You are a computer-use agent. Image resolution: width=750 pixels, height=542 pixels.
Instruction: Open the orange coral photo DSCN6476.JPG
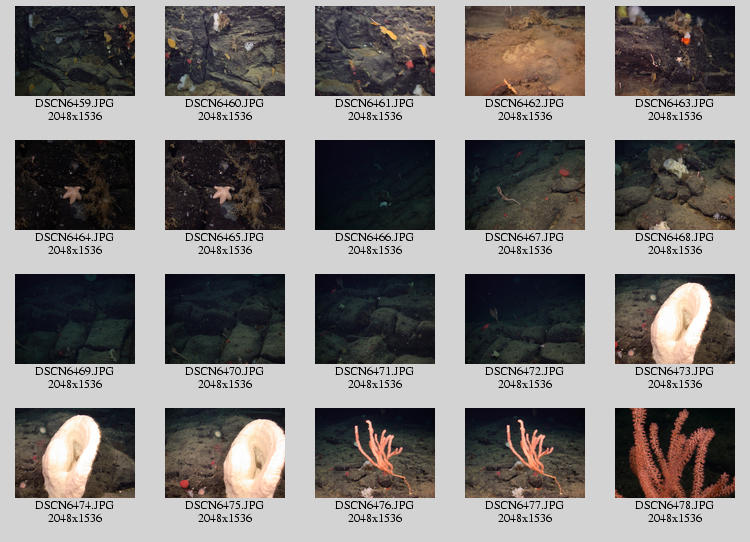[x=375, y=453]
